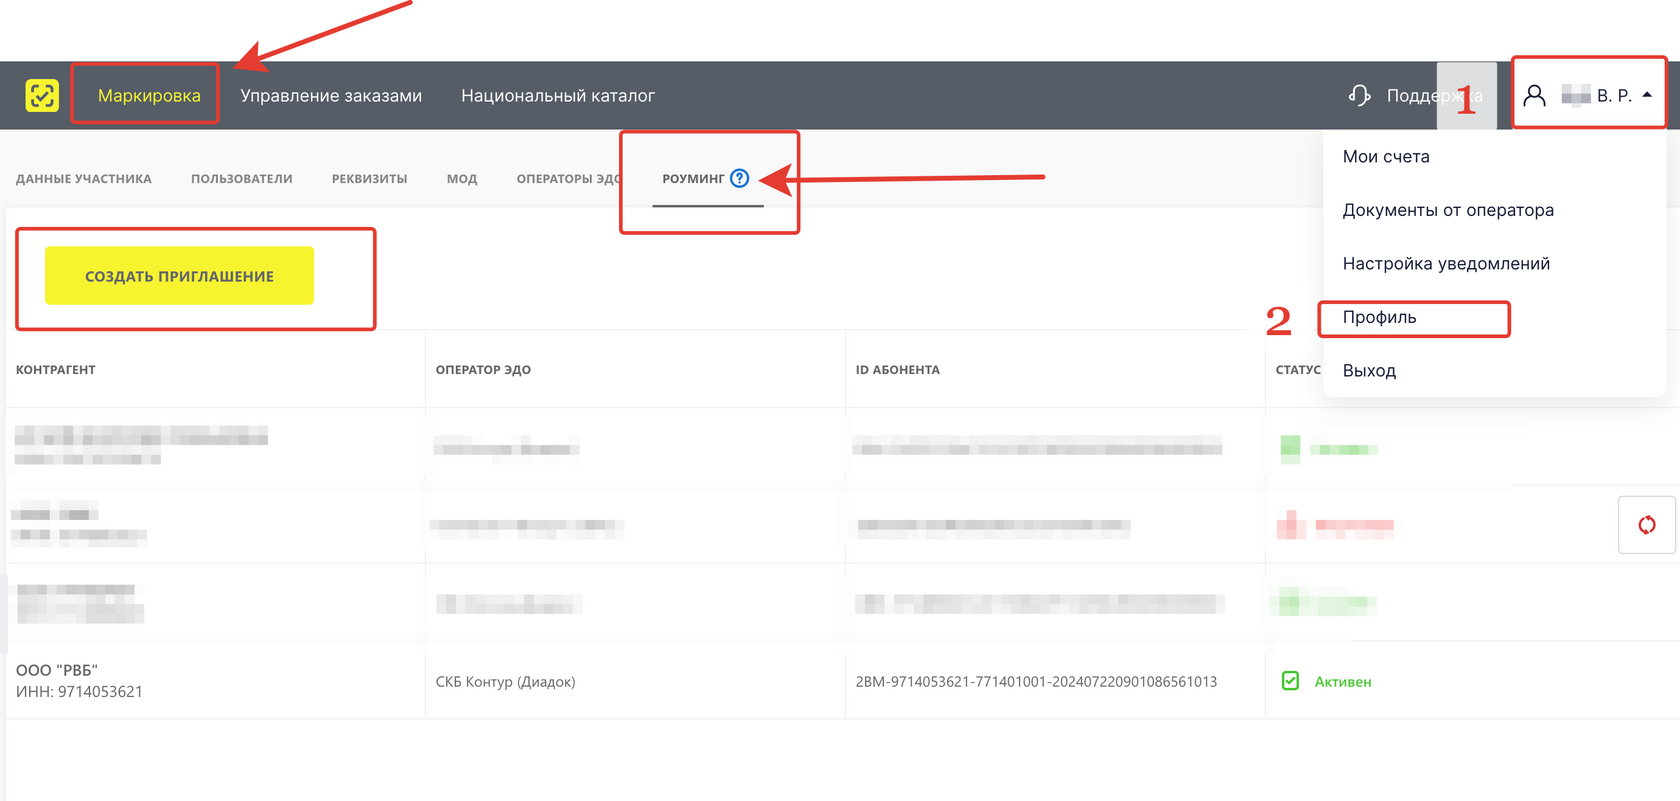Click the Роуминг help question icon

coord(740,178)
